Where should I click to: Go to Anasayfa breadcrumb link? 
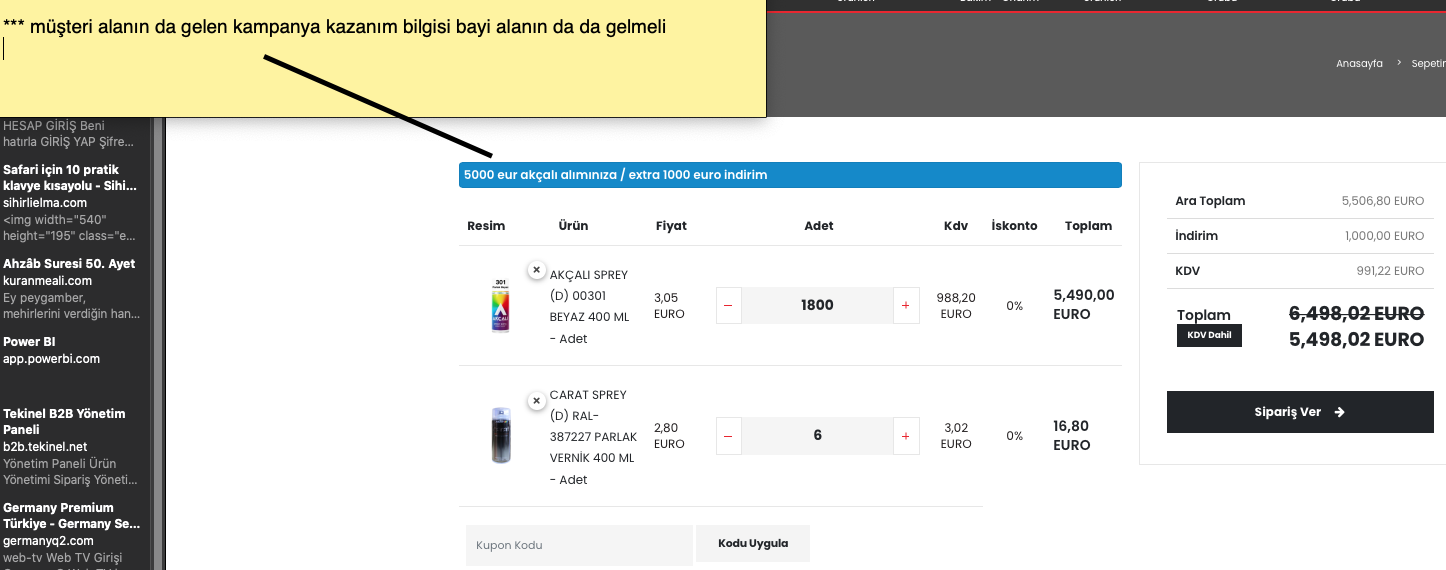[1359, 64]
